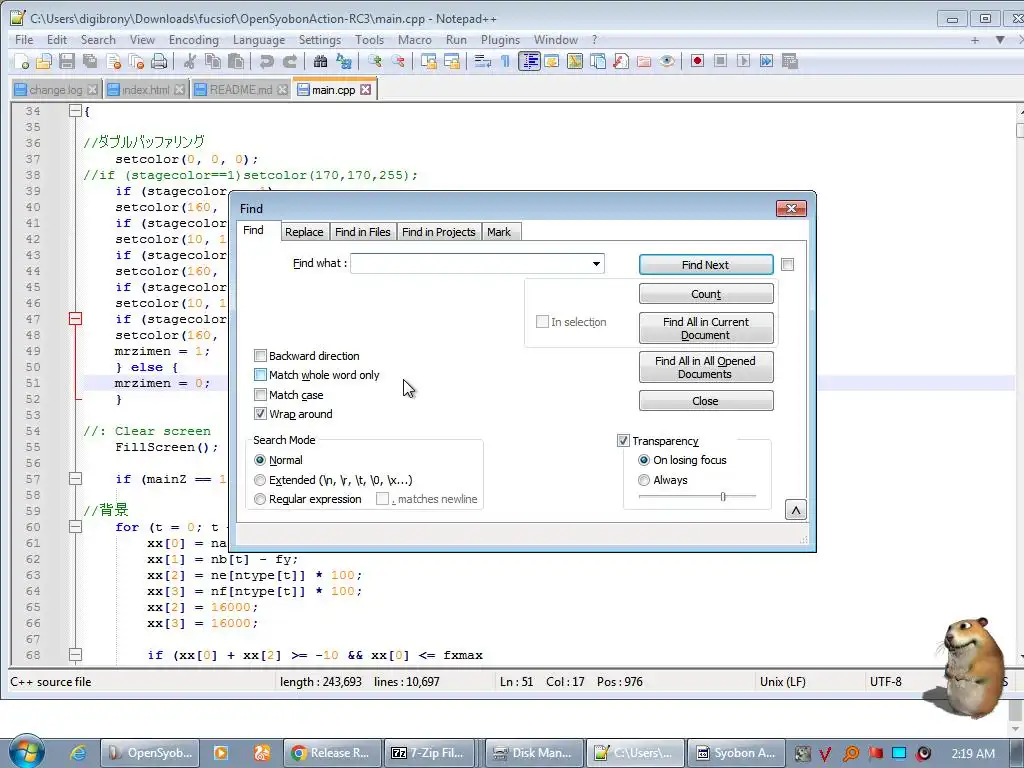1024x768 pixels.
Task: Select Always transparency option
Action: pyautogui.click(x=644, y=480)
